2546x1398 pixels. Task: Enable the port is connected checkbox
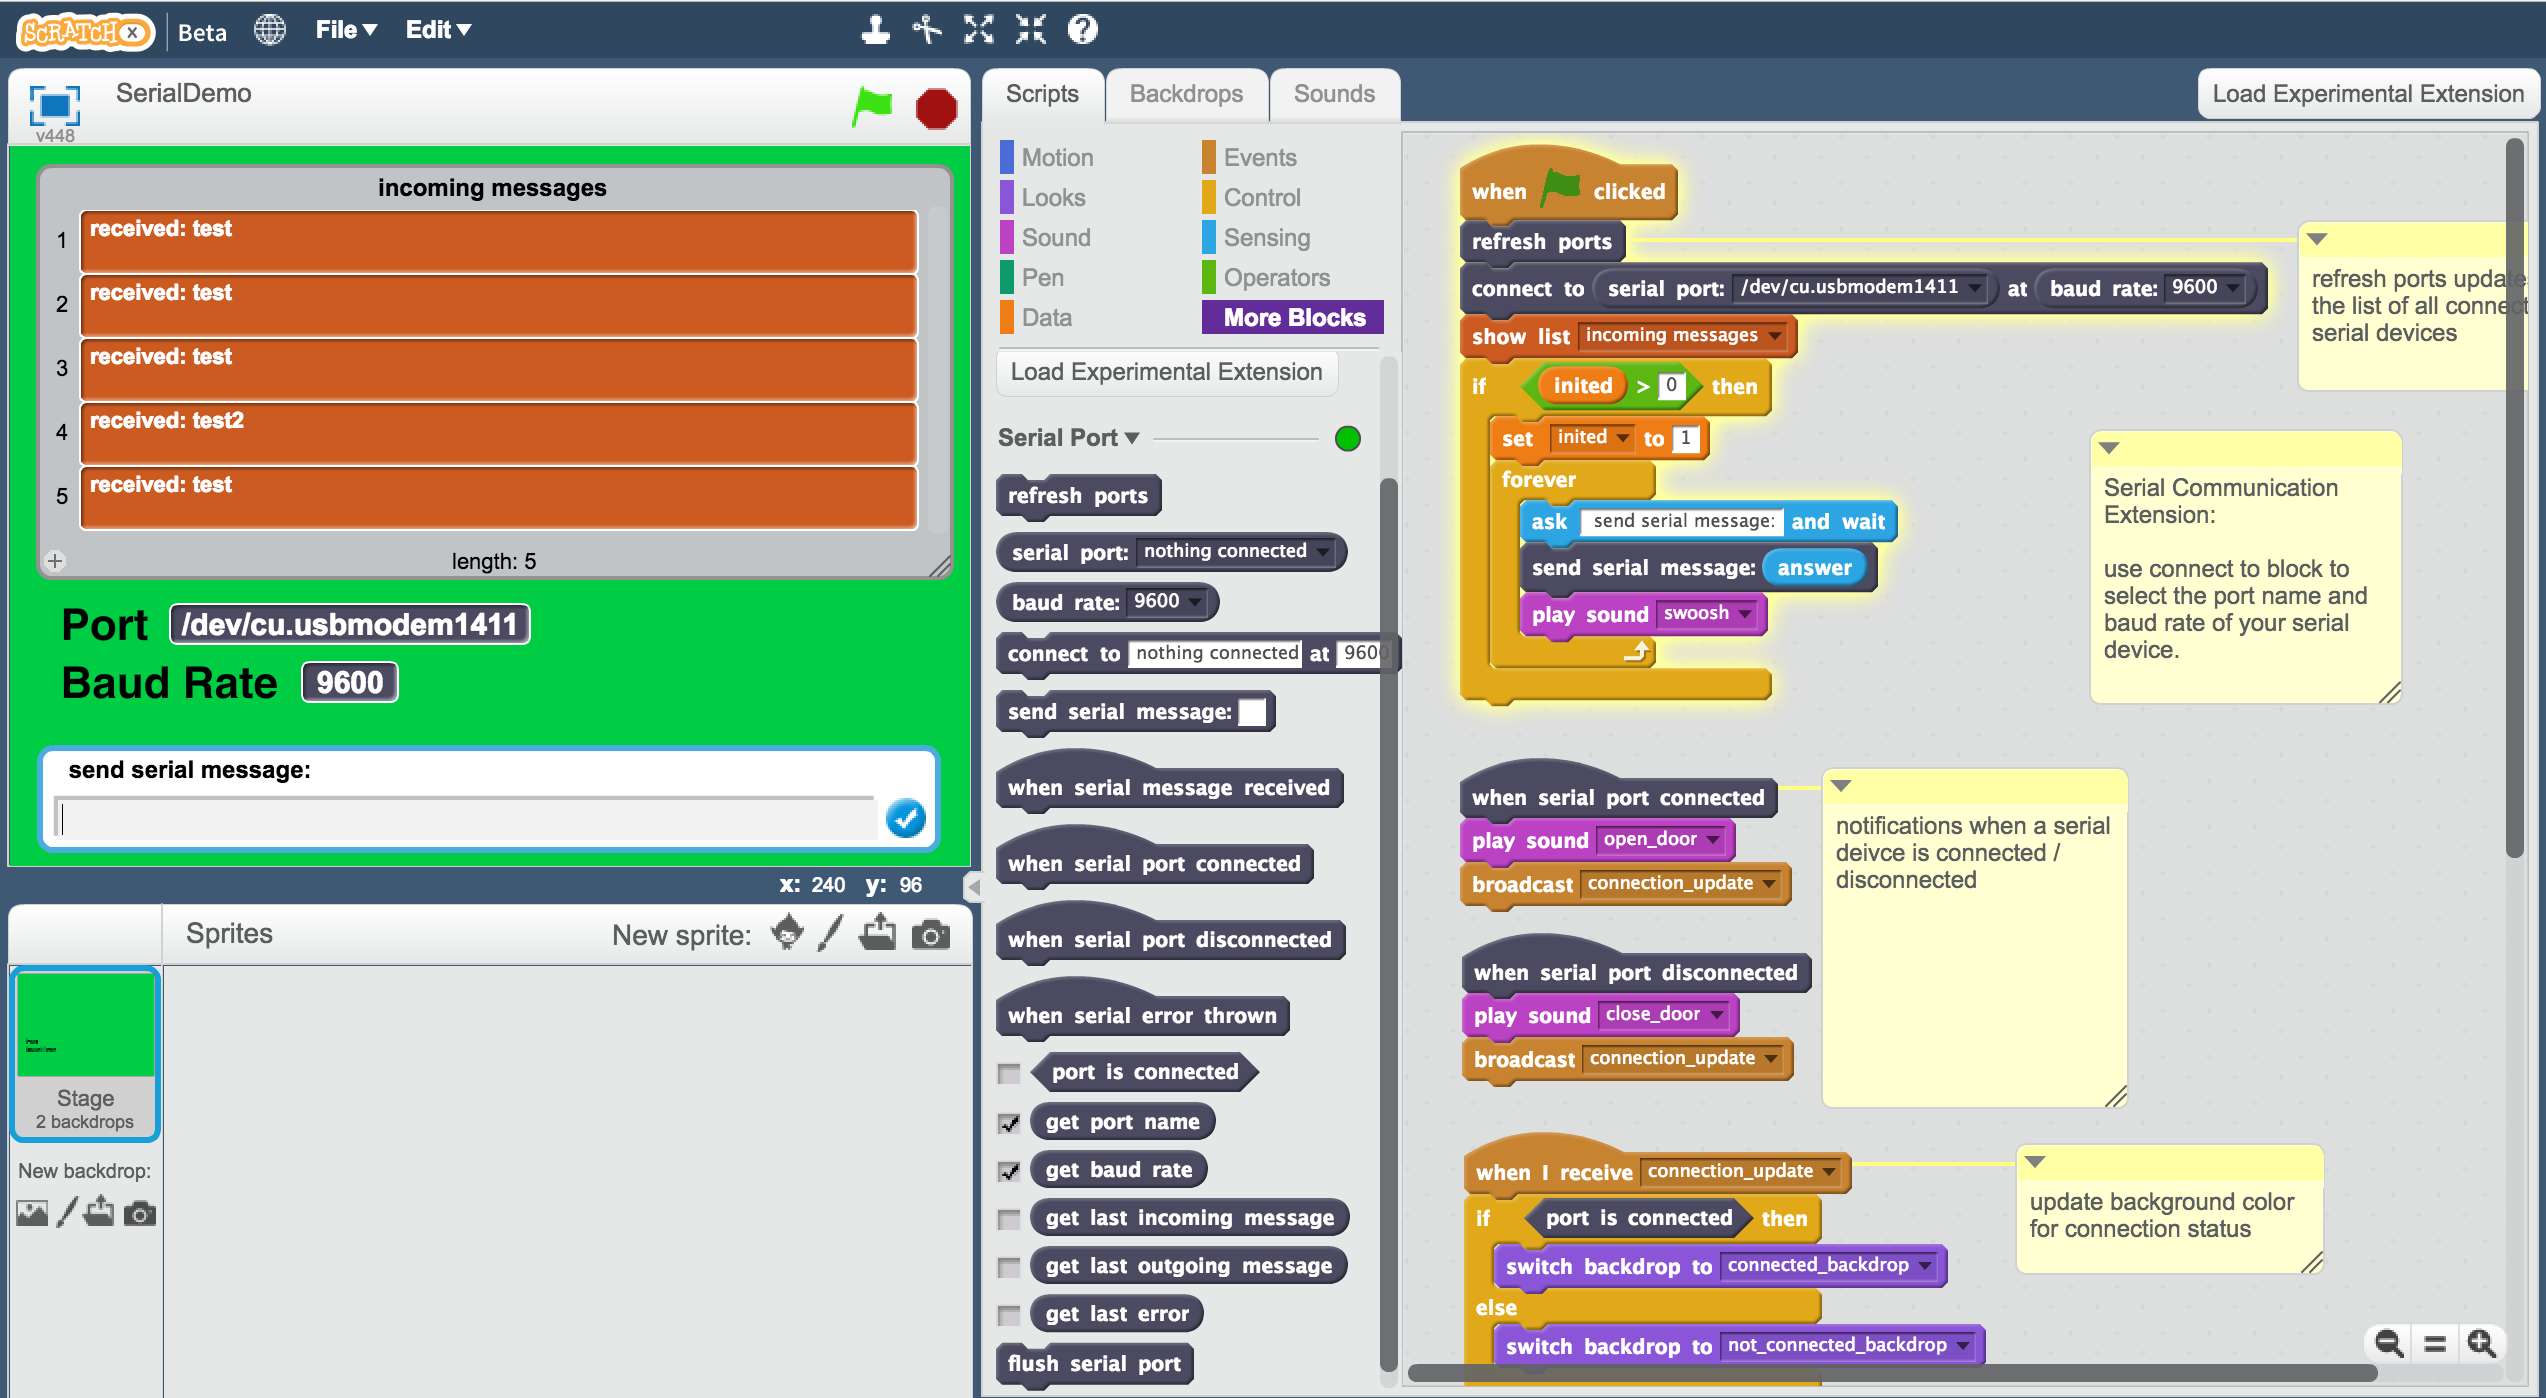coord(1009,1073)
